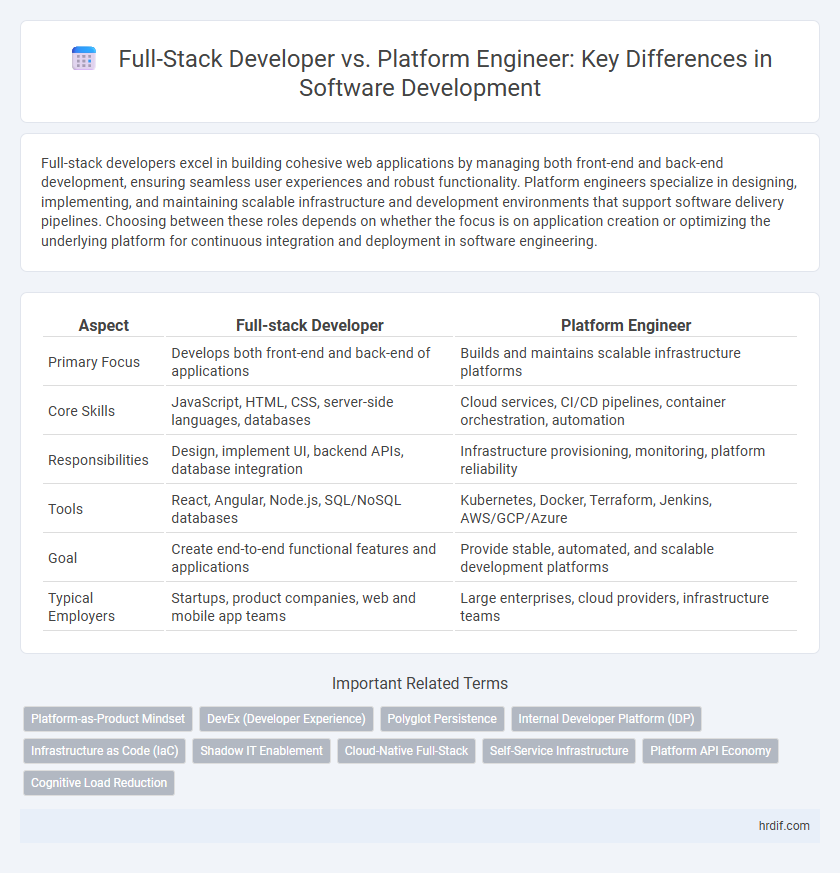Open the Platform-as-Product Mindset tag
Screen dimensions: 840x873
[108, 719]
